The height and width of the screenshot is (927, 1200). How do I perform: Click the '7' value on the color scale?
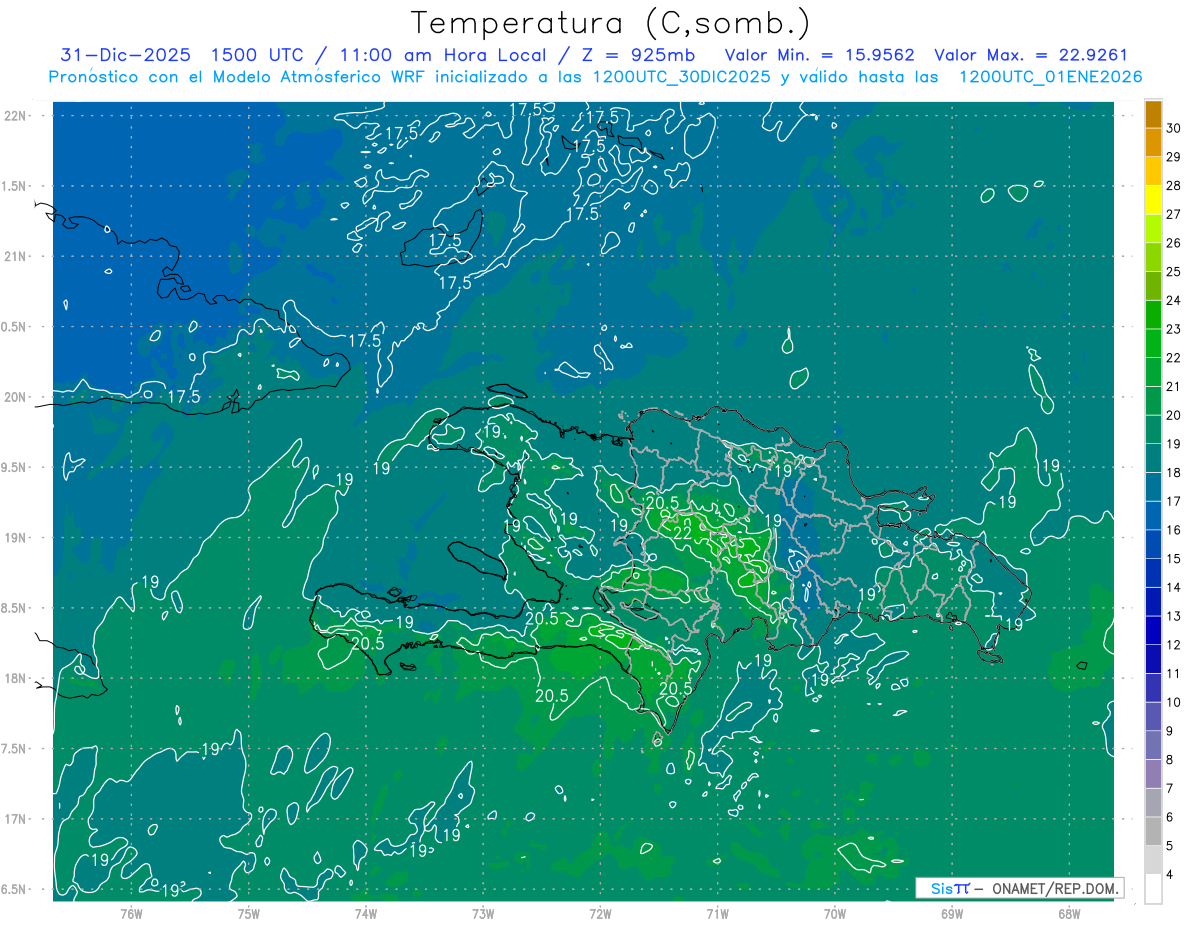coord(1172,789)
